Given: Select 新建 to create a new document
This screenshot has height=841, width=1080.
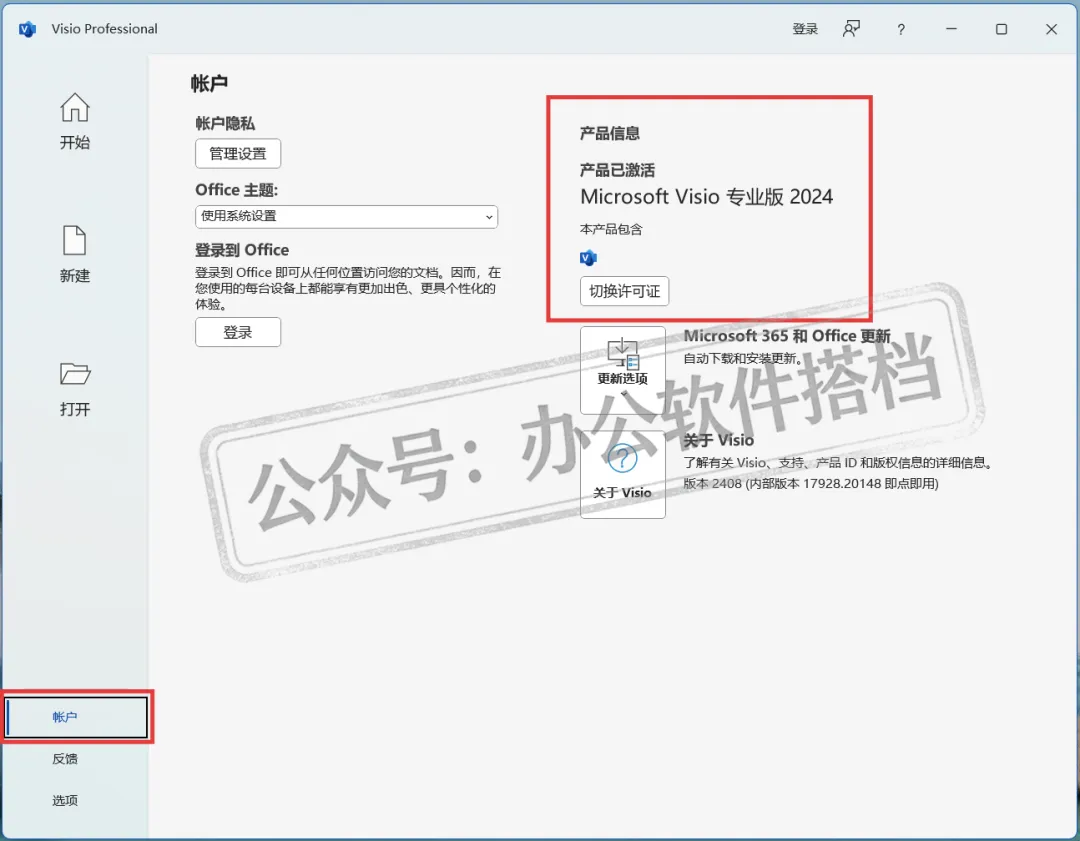Looking at the screenshot, I should 74,254.
